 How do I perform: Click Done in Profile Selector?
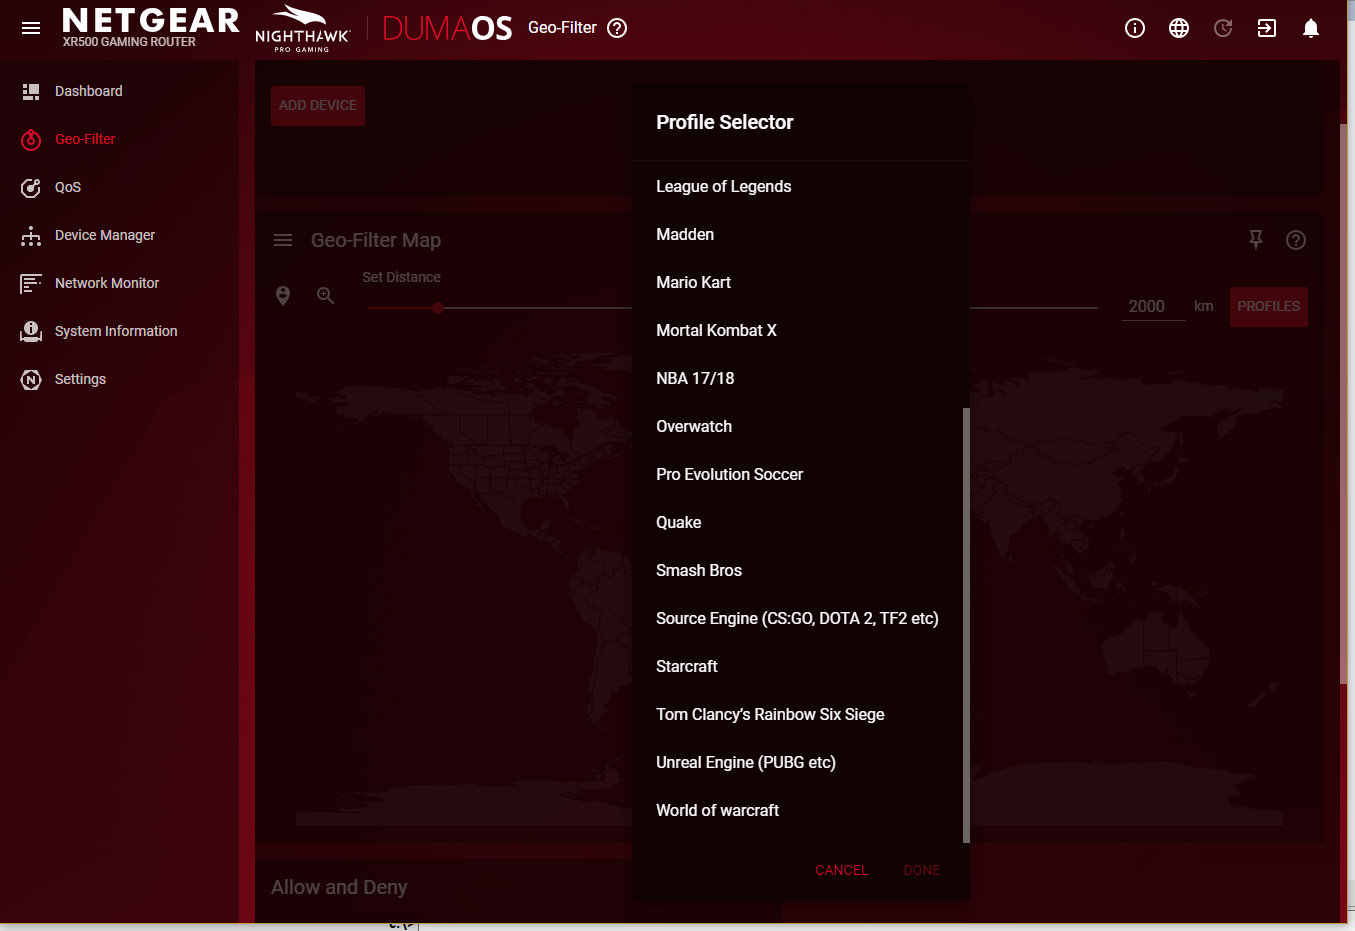click(921, 870)
